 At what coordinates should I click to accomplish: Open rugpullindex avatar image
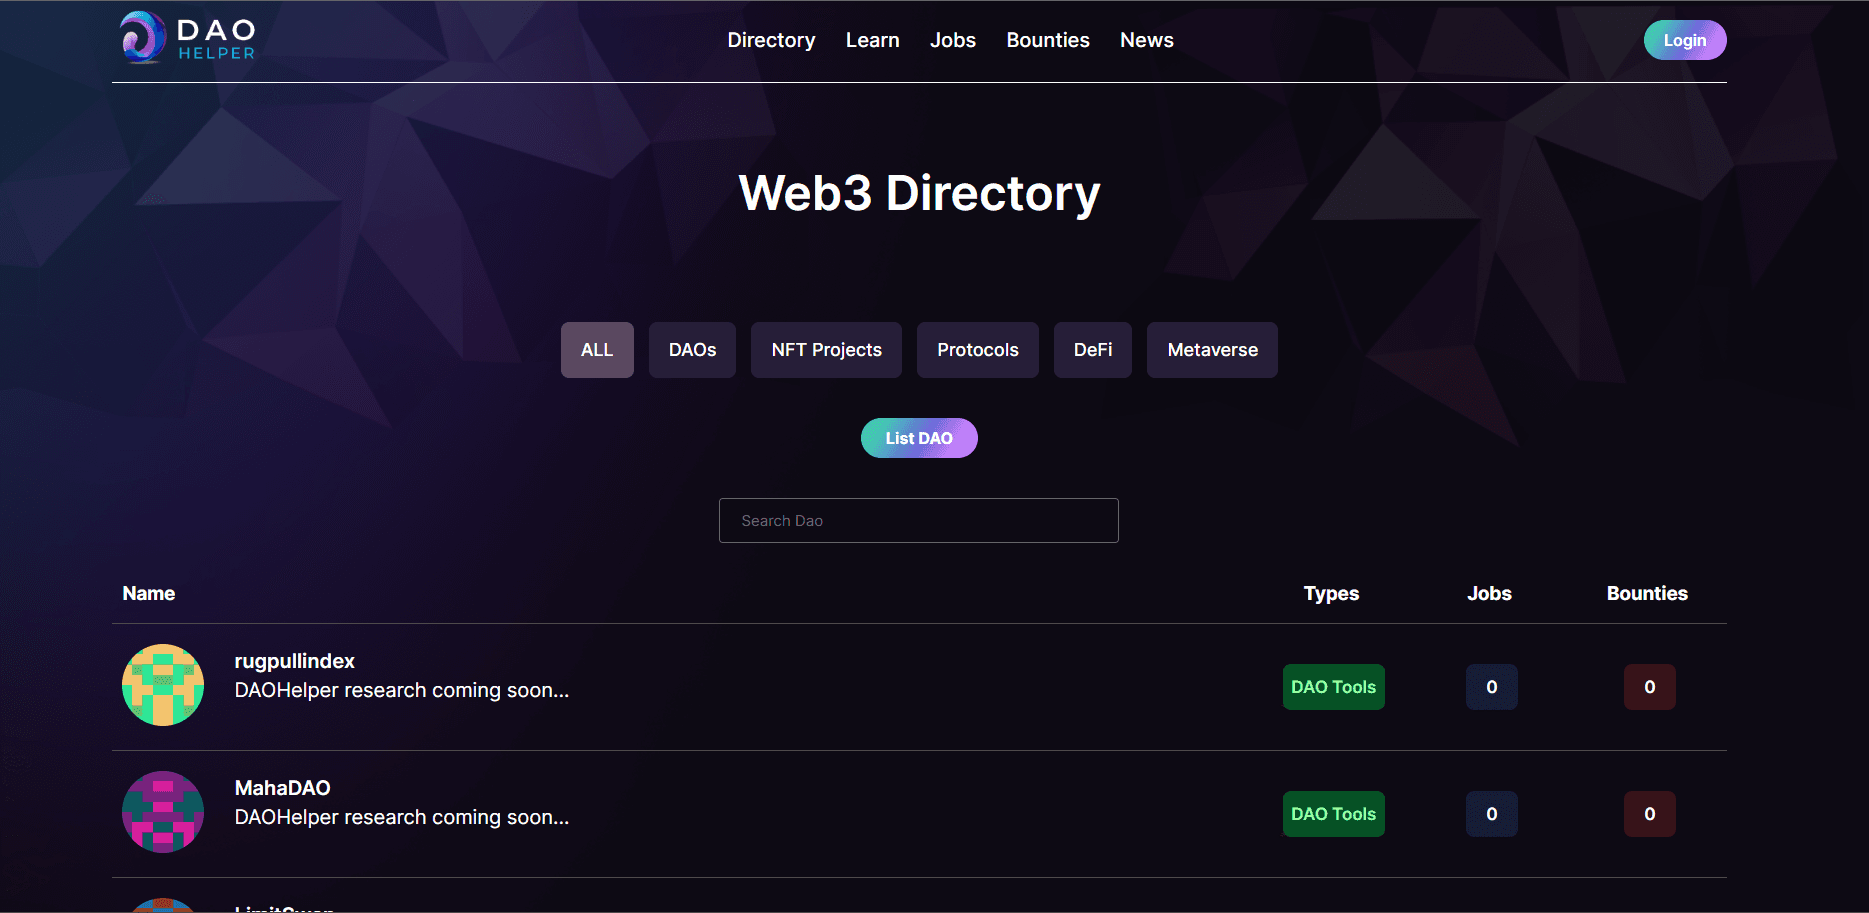163,685
